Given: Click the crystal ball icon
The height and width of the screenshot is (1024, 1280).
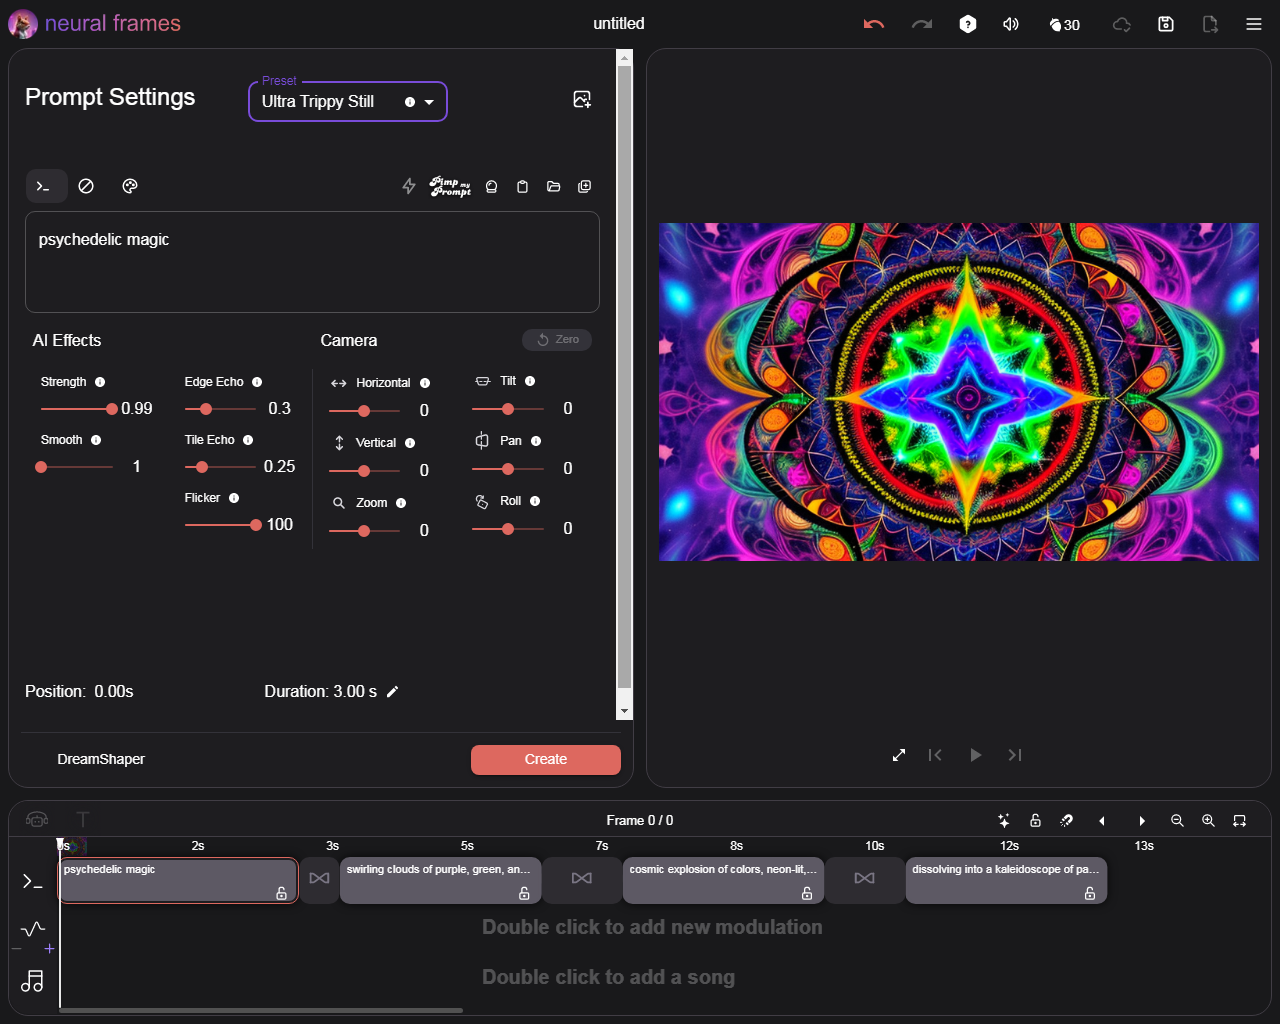Looking at the screenshot, I should tap(491, 186).
